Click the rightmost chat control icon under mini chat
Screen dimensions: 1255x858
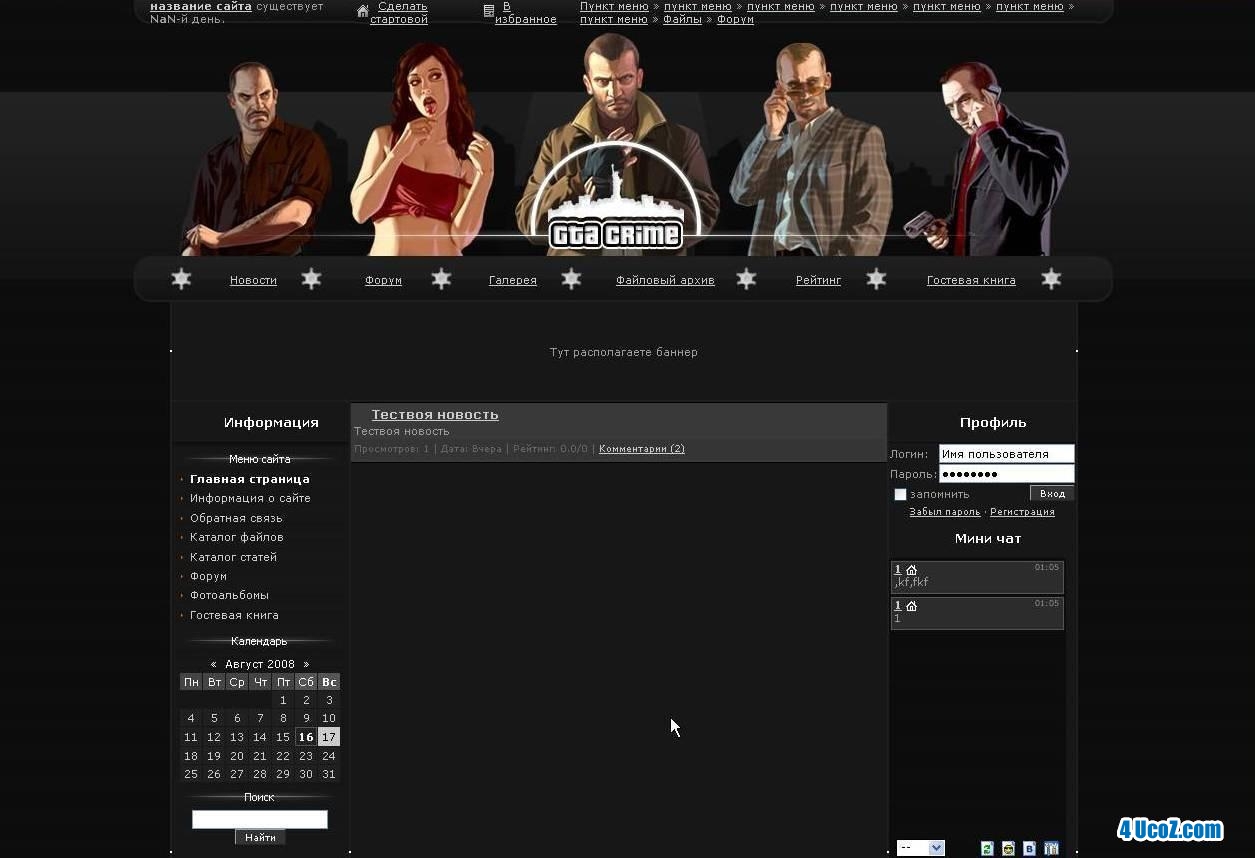[x=1051, y=848]
